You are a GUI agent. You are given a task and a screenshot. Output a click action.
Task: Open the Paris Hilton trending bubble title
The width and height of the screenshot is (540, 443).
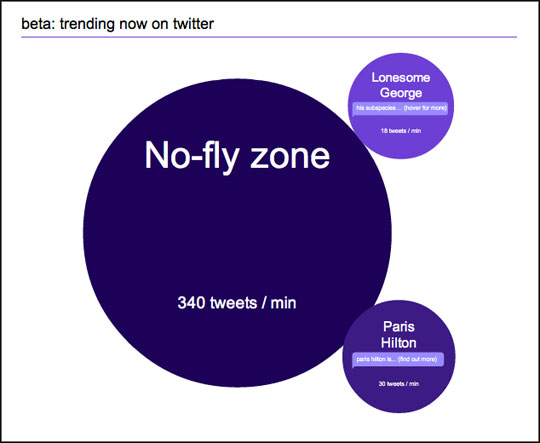coord(399,334)
